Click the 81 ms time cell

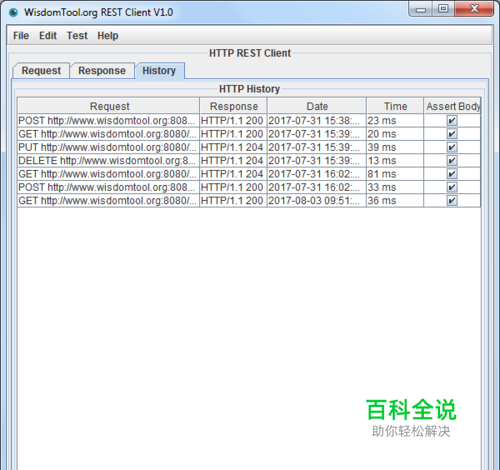pos(395,174)
